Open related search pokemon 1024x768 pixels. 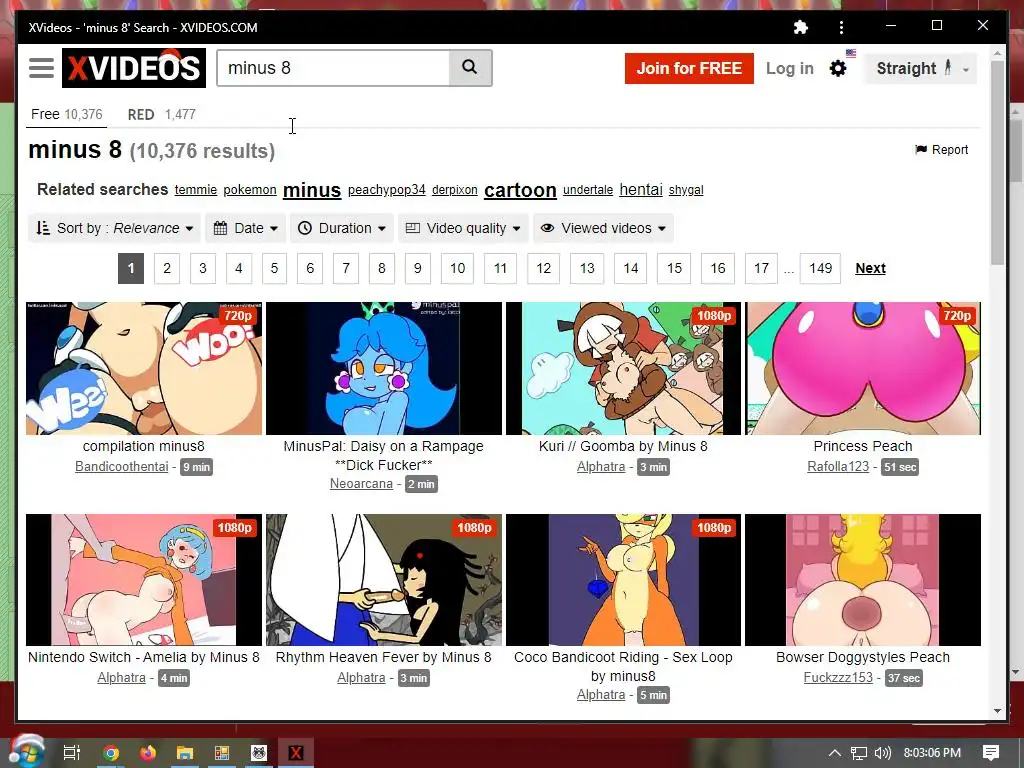(250, 189)
